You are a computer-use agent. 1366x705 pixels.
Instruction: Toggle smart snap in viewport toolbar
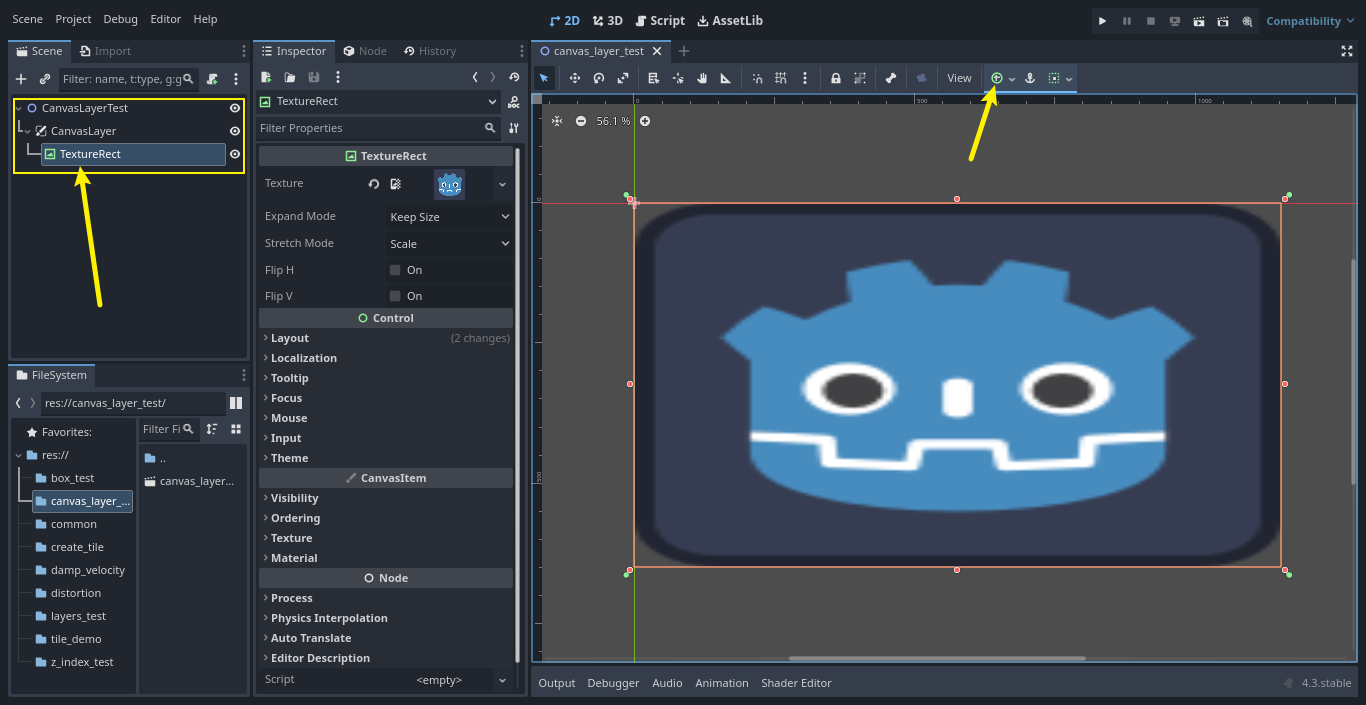(x=757, y=78)
